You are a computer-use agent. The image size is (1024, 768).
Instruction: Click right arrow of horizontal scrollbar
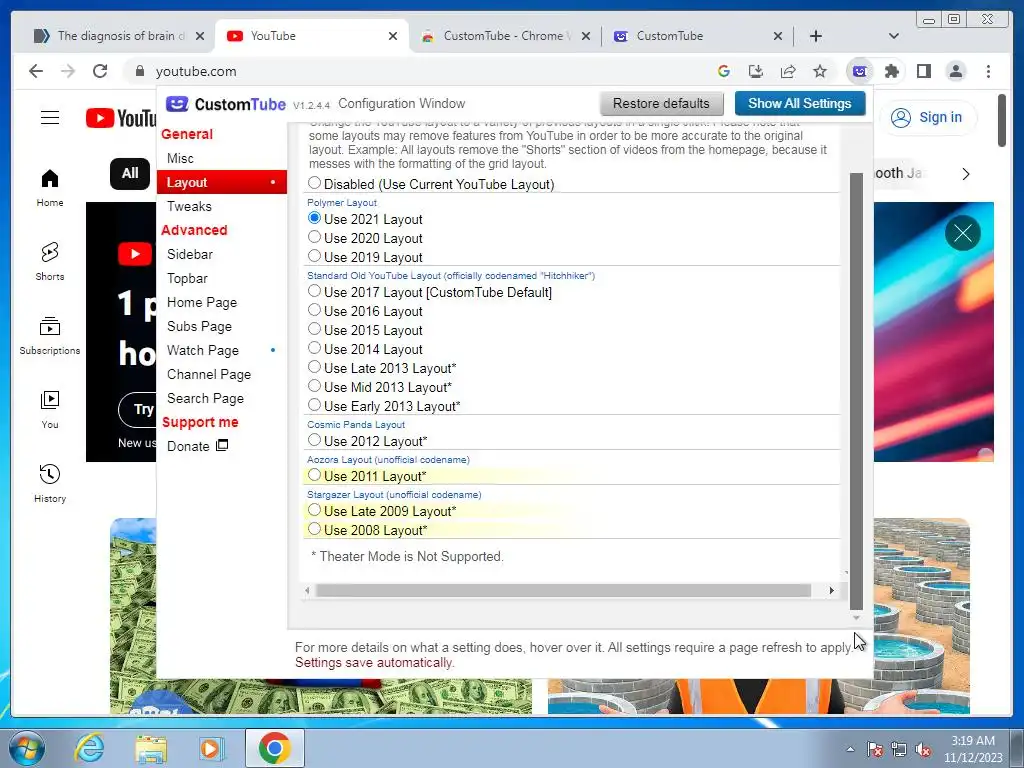[831, 590]
